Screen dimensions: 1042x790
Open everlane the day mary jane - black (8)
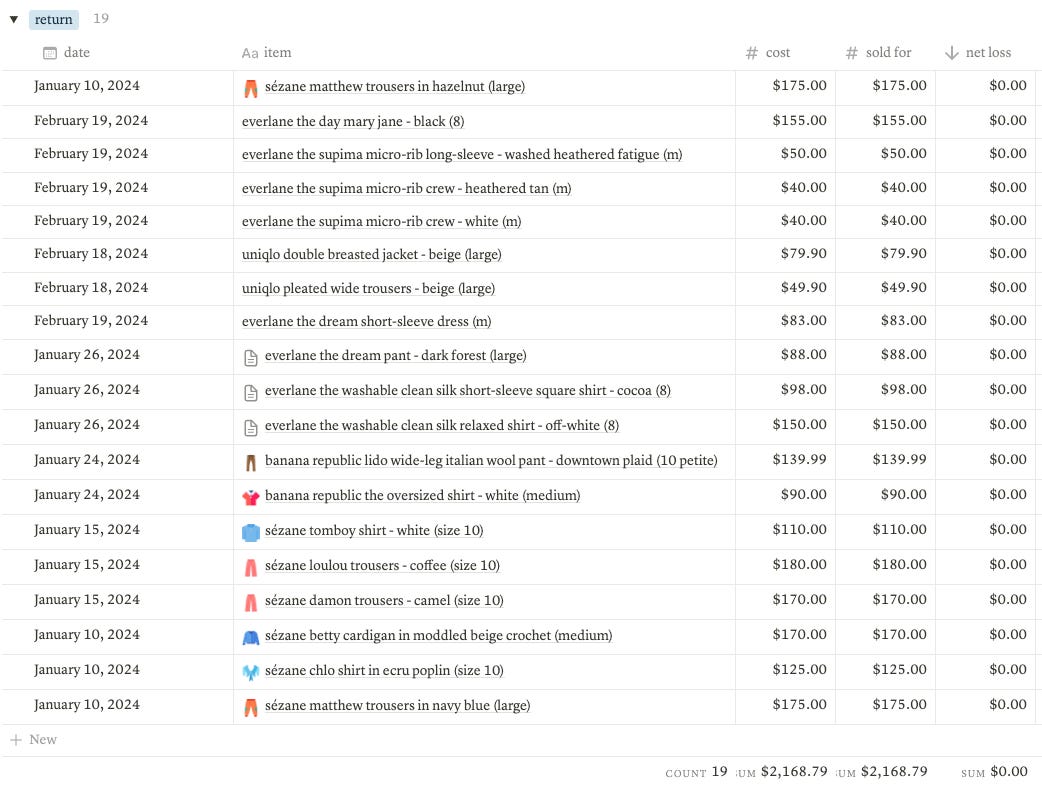[x=353, y=122]
